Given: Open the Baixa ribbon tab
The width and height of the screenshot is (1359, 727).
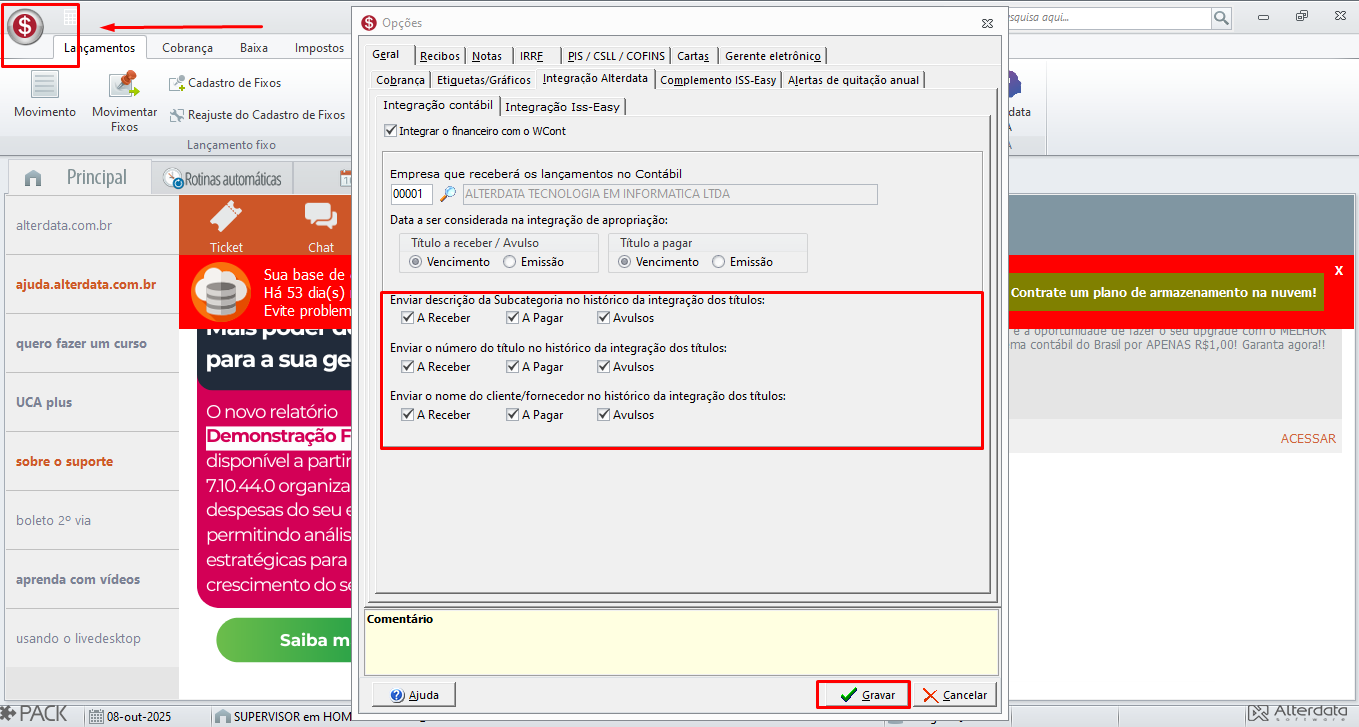Looking at the screenshot, I should [254, 47].
